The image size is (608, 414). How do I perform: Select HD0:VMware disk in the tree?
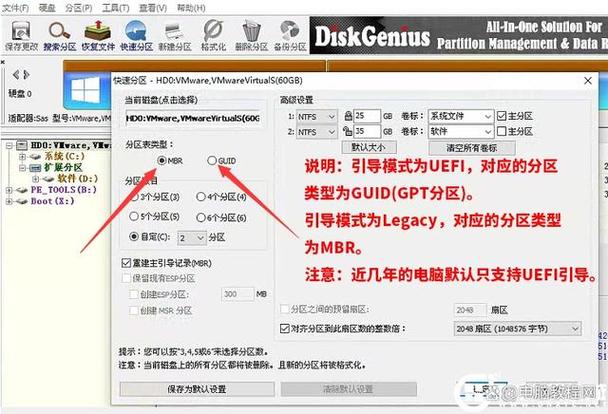coord(71,146)
